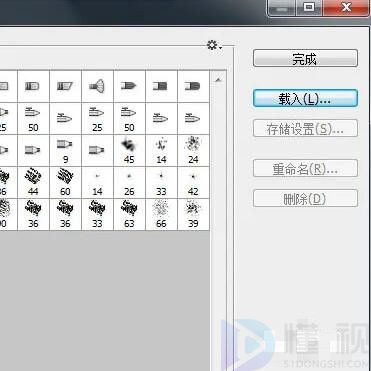Screen dimensions: 371x371
Task: Click the 载入(L)... load button
Action: [x=305, y=98]
